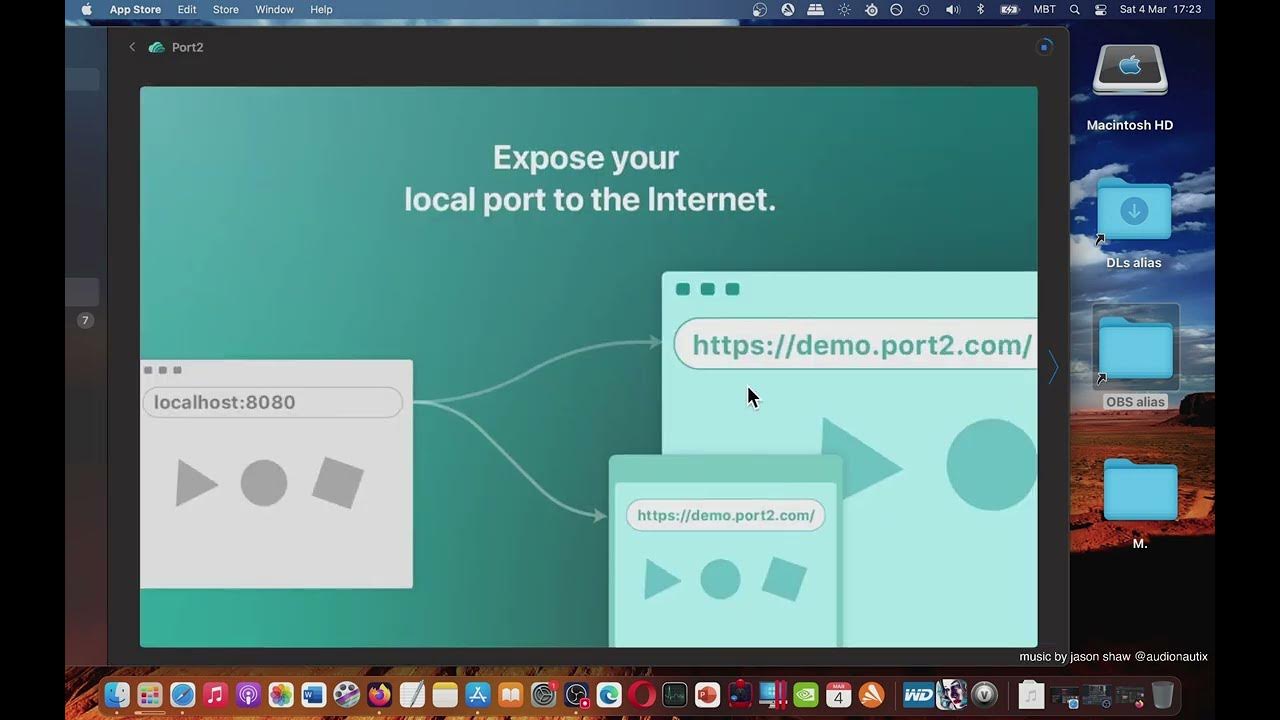
Task: Open Launchpad from the Dock
Action: [x=150, y=694]
